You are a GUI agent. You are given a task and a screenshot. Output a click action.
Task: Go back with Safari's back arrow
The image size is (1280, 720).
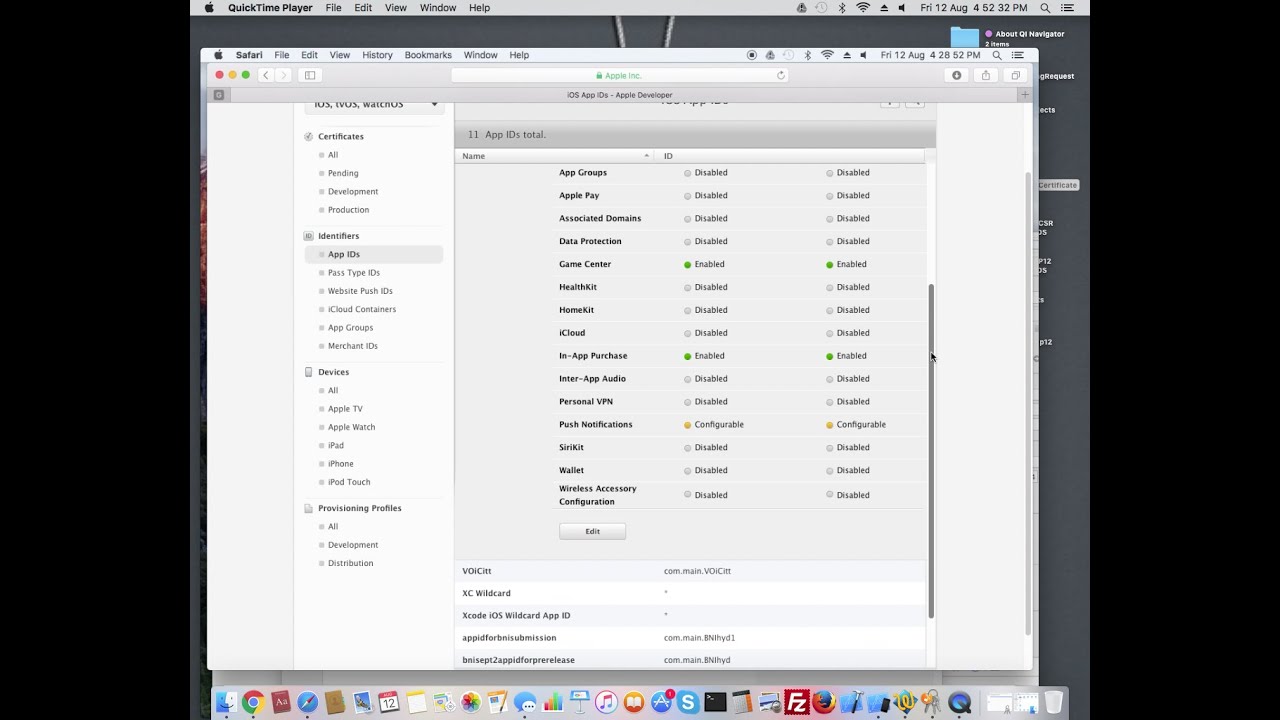pyautogui.click(x=265, y=75)
